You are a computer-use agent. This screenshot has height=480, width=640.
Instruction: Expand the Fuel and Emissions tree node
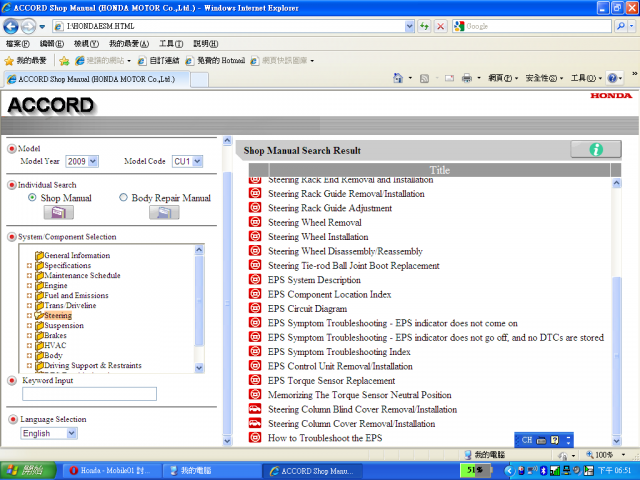tap(29, 296)
